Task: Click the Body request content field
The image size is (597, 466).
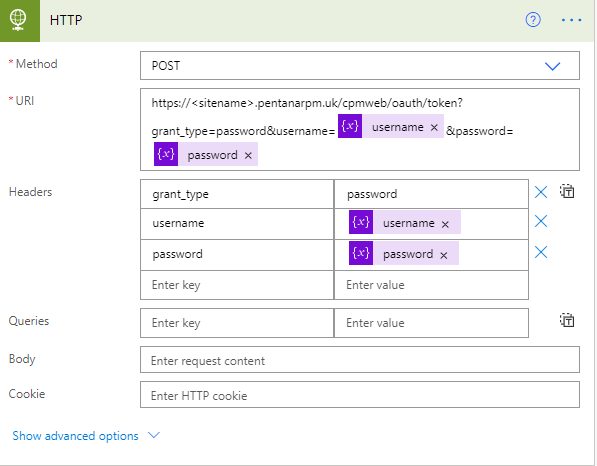Action: [x=360, y=360]
